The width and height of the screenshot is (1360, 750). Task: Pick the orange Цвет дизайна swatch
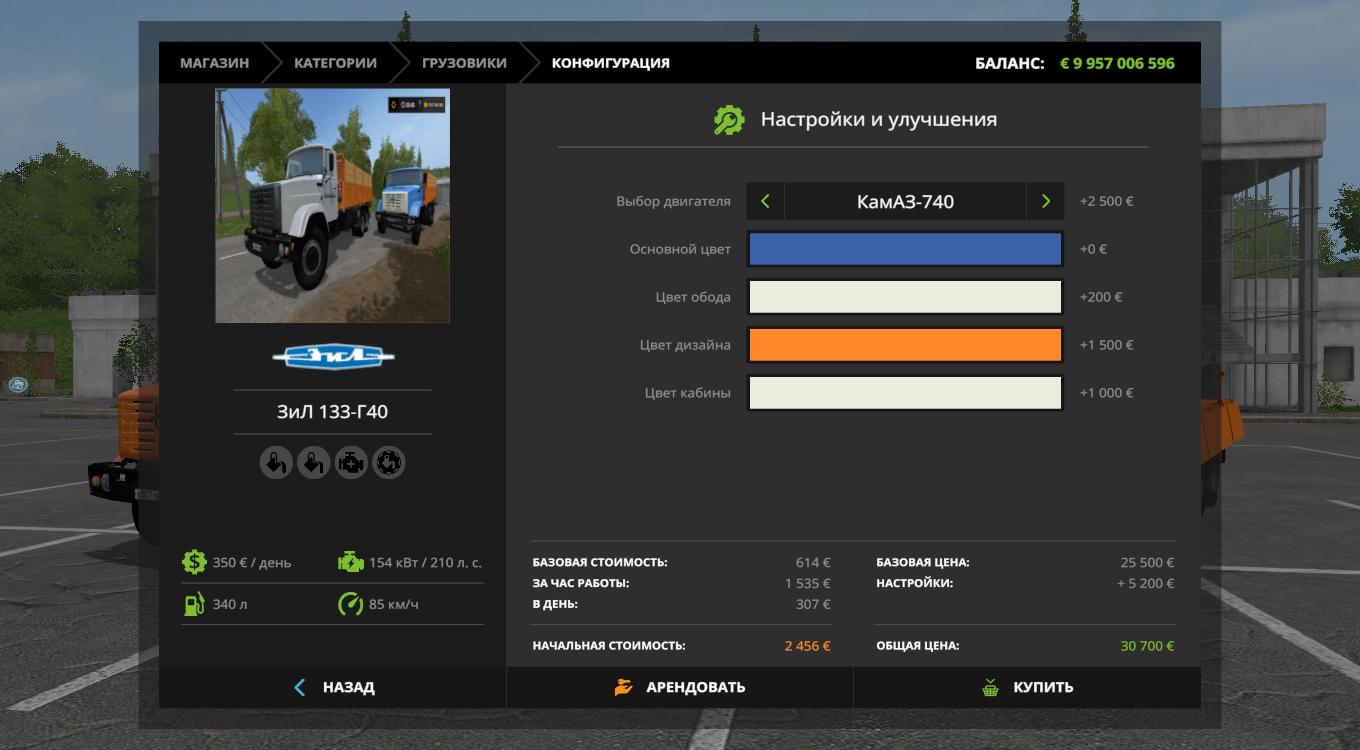coord(905,345)
